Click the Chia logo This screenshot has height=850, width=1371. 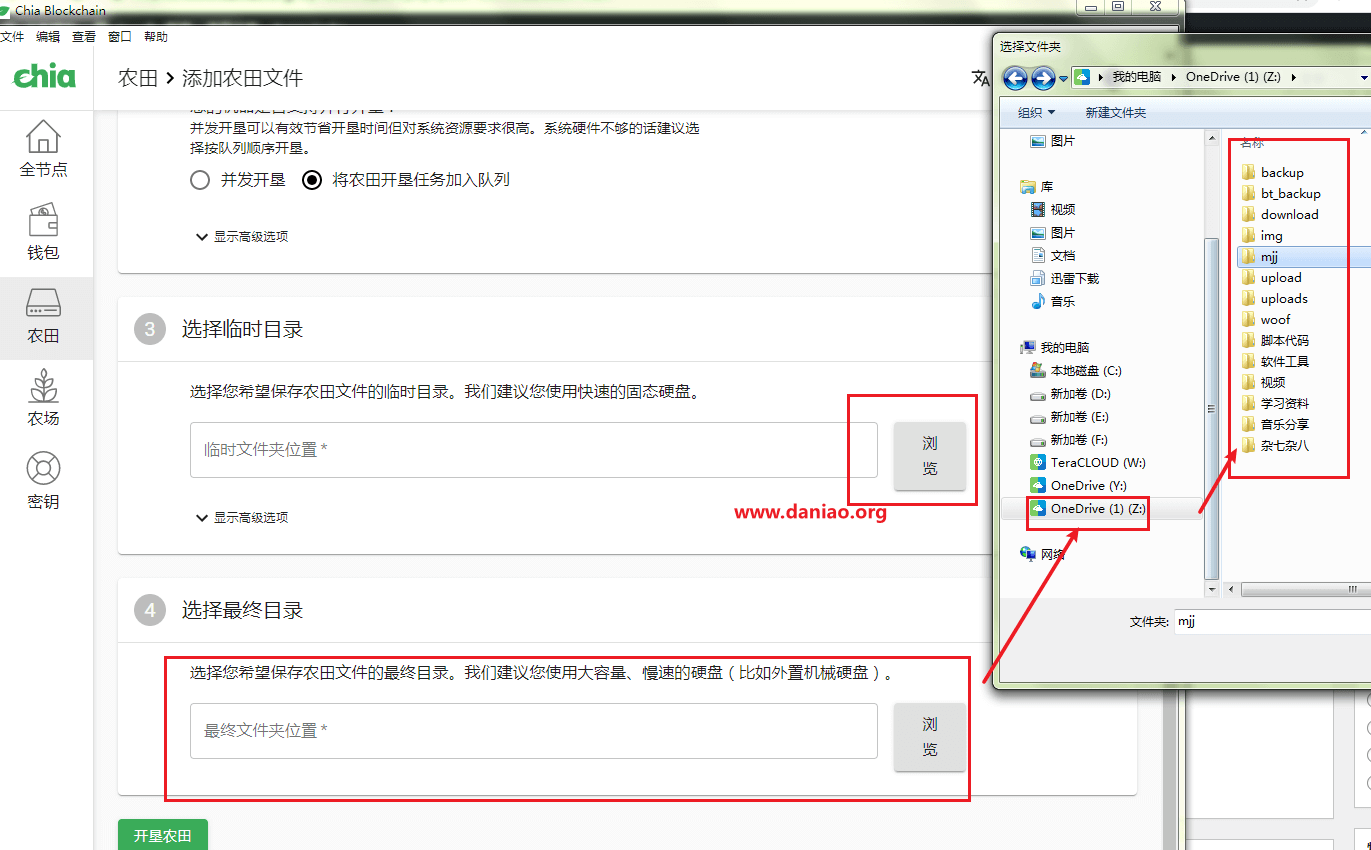click(x=44, y=77)
